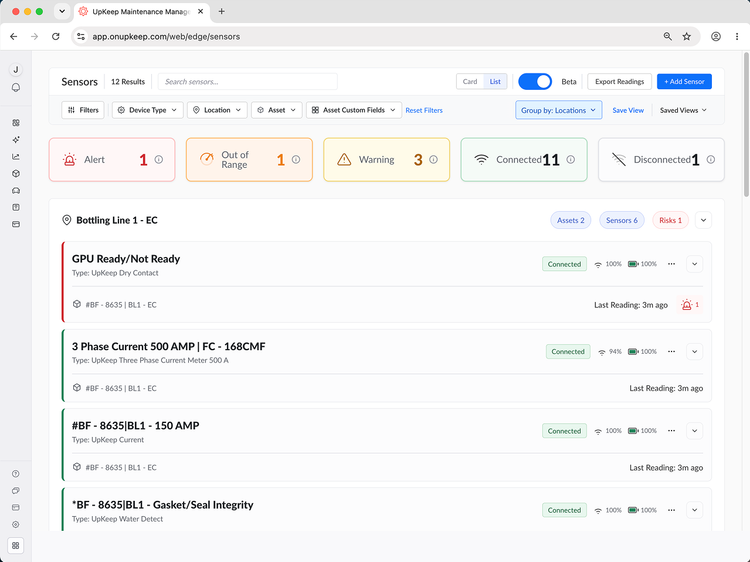750x562 pixels.
Task: Open the notifications bell in sidebar
Action: (16, 88)
